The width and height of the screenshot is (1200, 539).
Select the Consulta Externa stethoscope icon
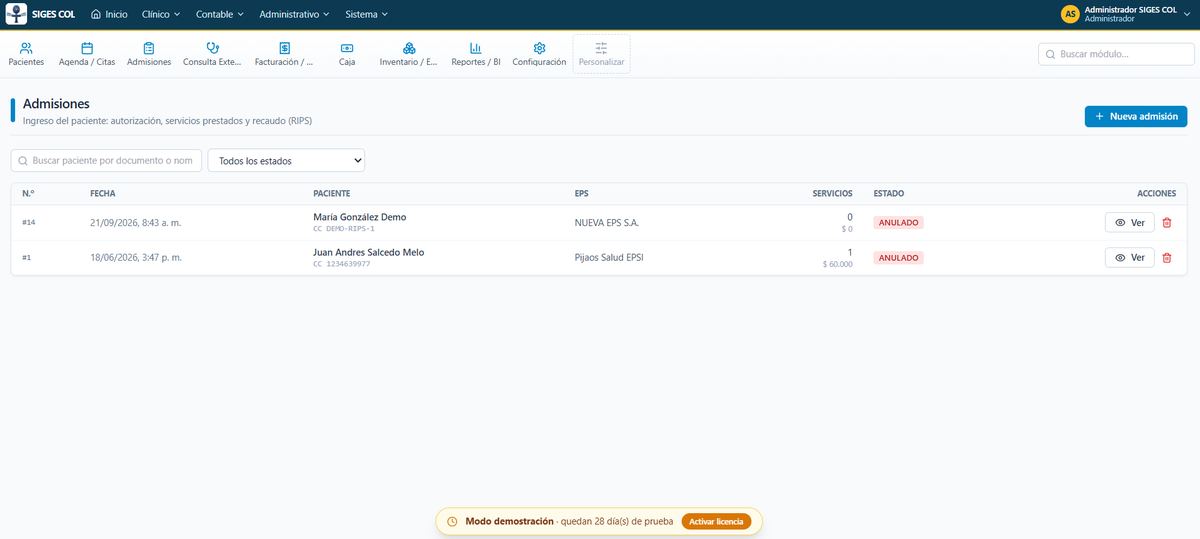[212, 48]
